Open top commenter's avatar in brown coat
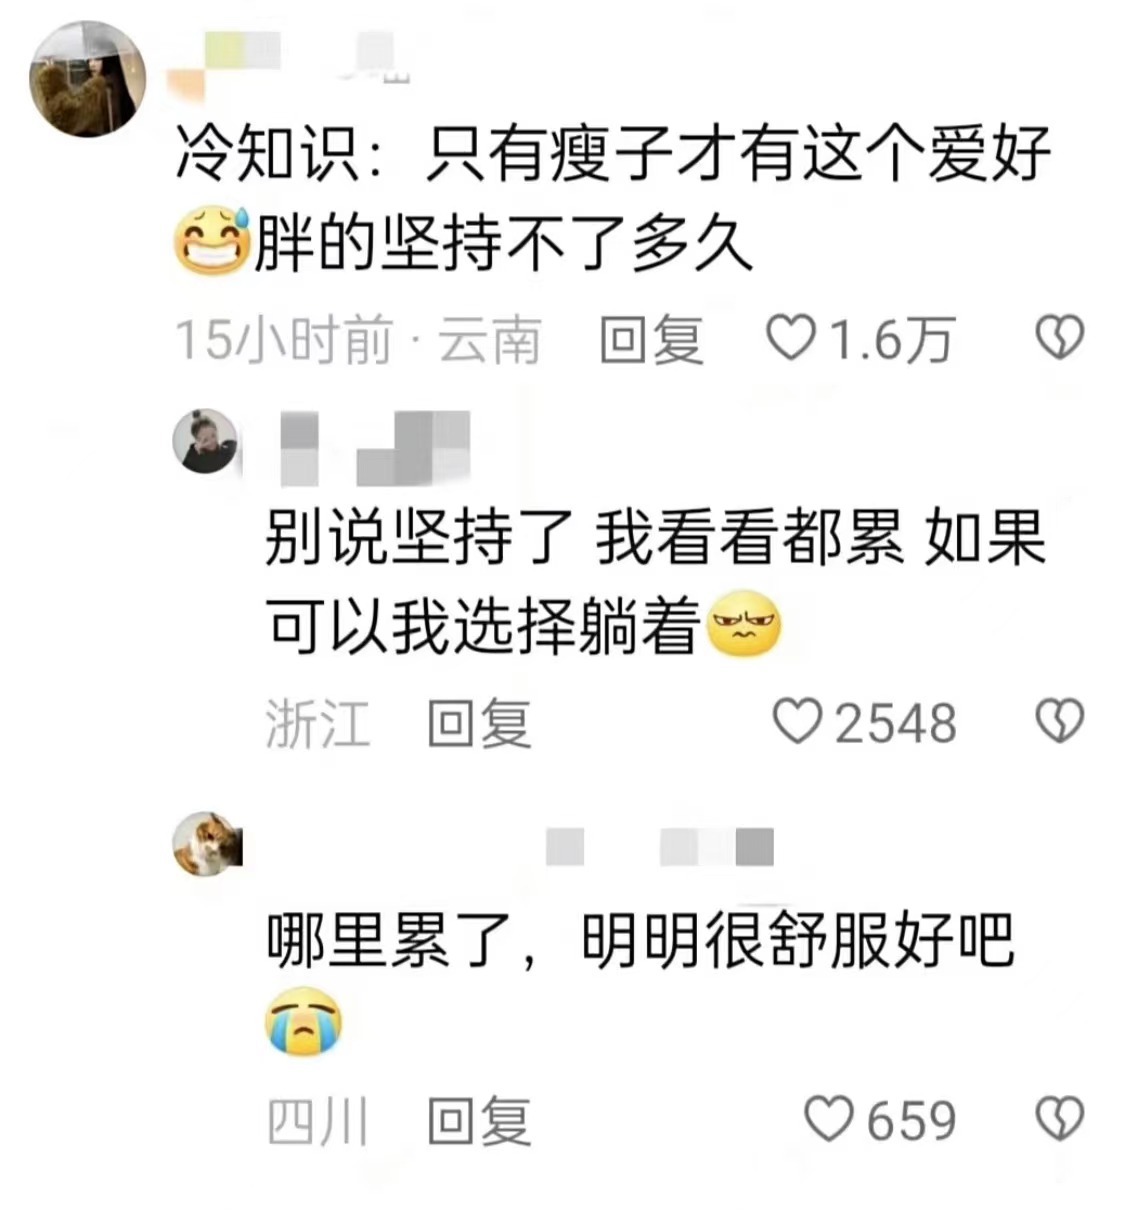The width and height of the screenshot is (1125, 1218). click(x=87, y=78)
